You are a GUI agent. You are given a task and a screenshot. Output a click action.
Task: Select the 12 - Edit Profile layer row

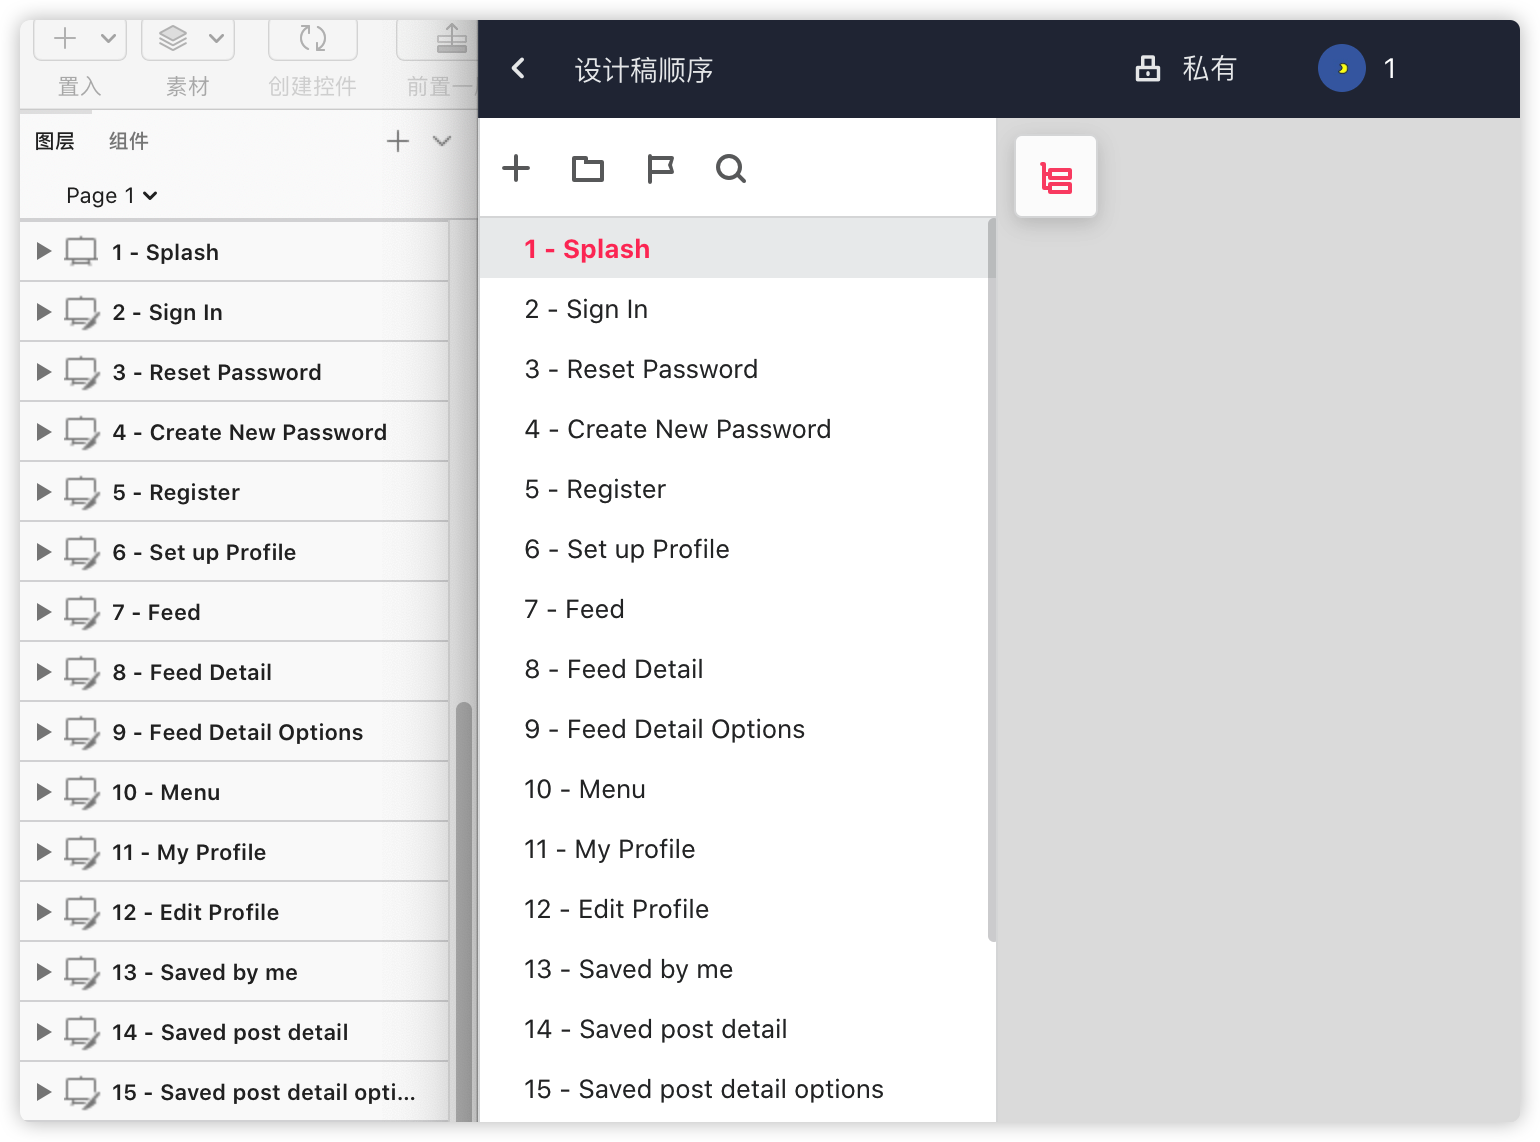234,911
